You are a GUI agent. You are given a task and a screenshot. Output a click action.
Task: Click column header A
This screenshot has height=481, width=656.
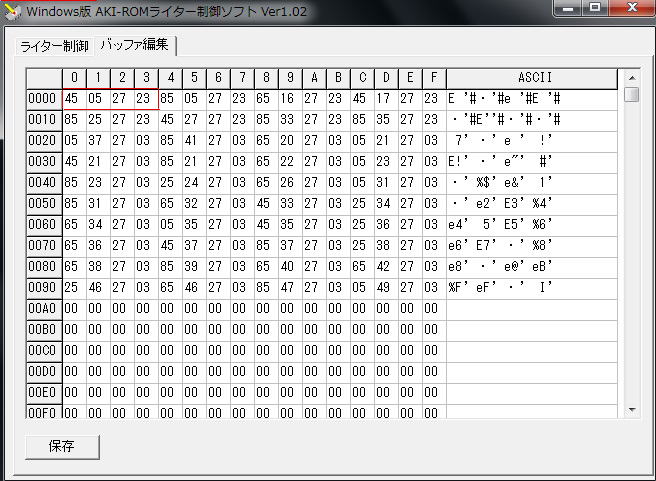coord(314,78)
